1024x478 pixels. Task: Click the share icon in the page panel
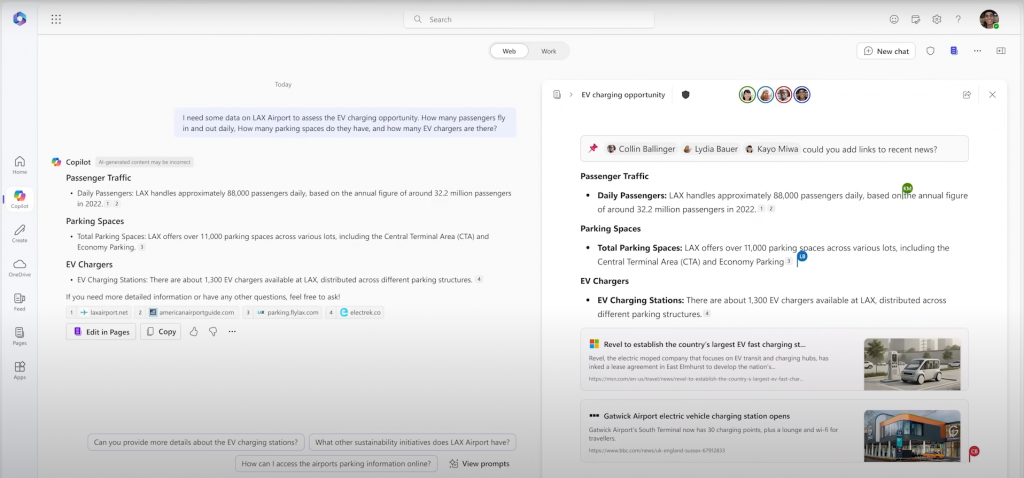[967, 95]
